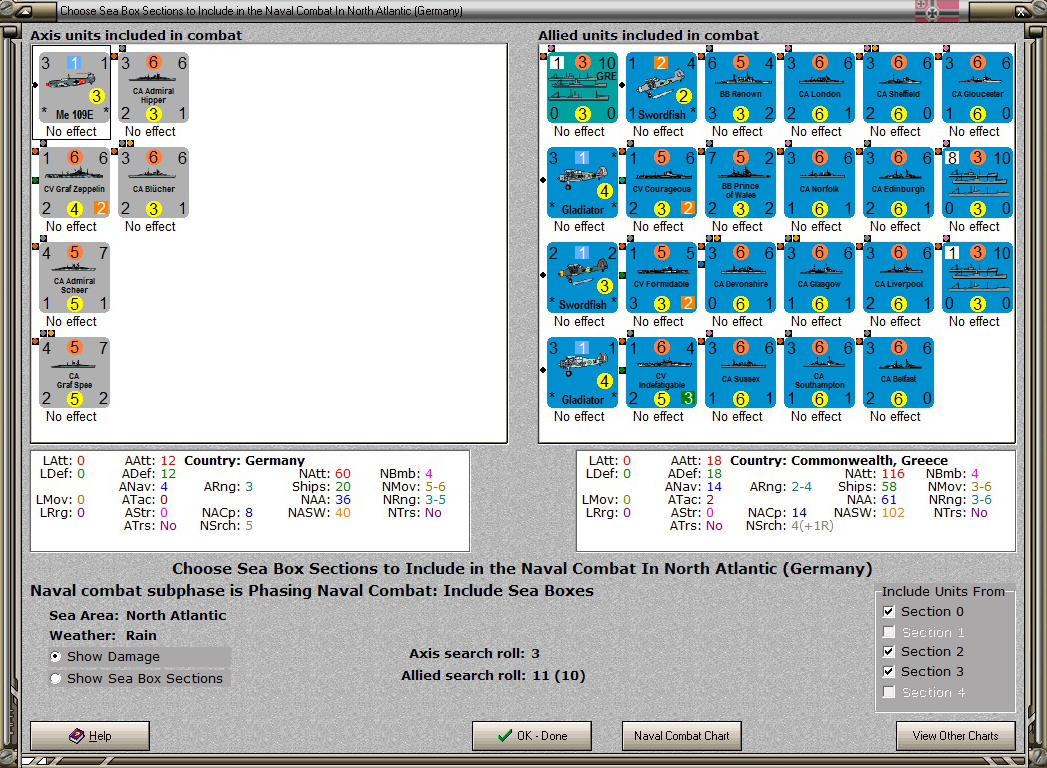Select the CA Southampton counter
Image resolution: width=1047 pixels, height=768 pixels.
(819, 373)
